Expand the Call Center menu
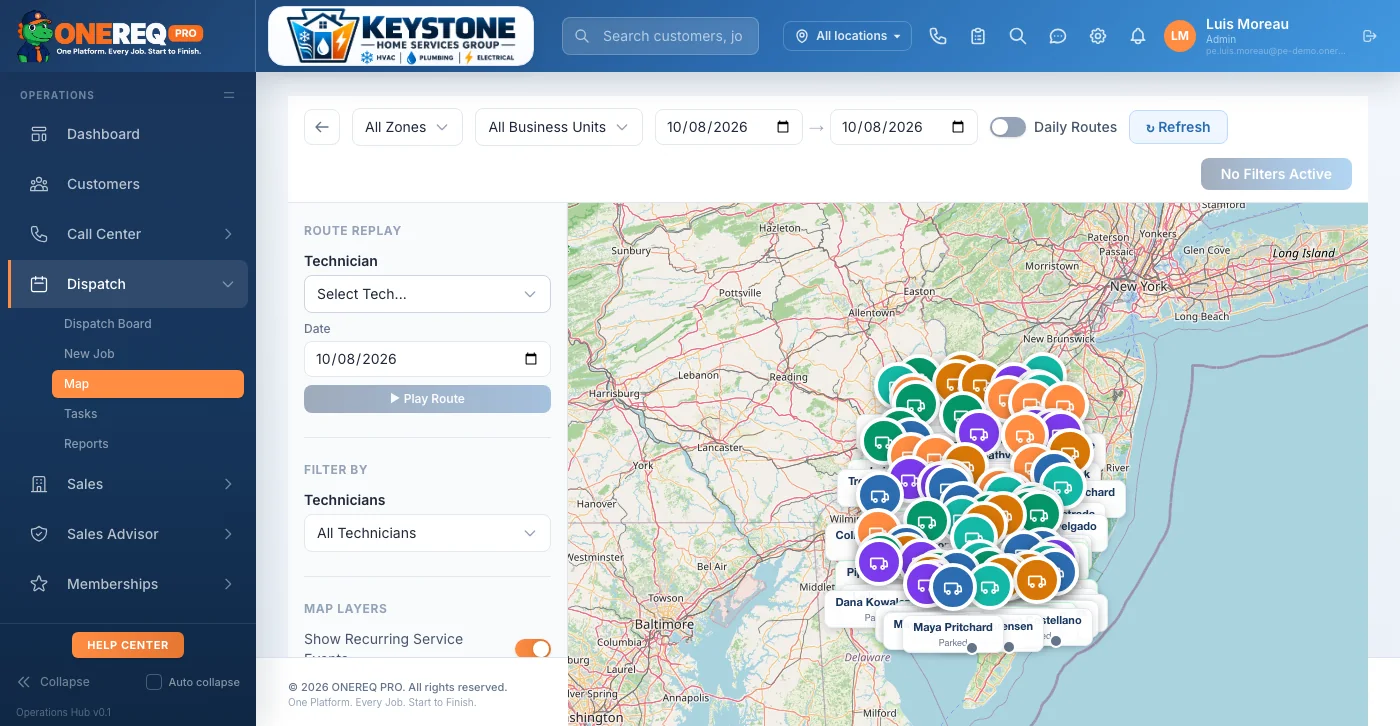The image size is (1400, 726). [128, 234]
